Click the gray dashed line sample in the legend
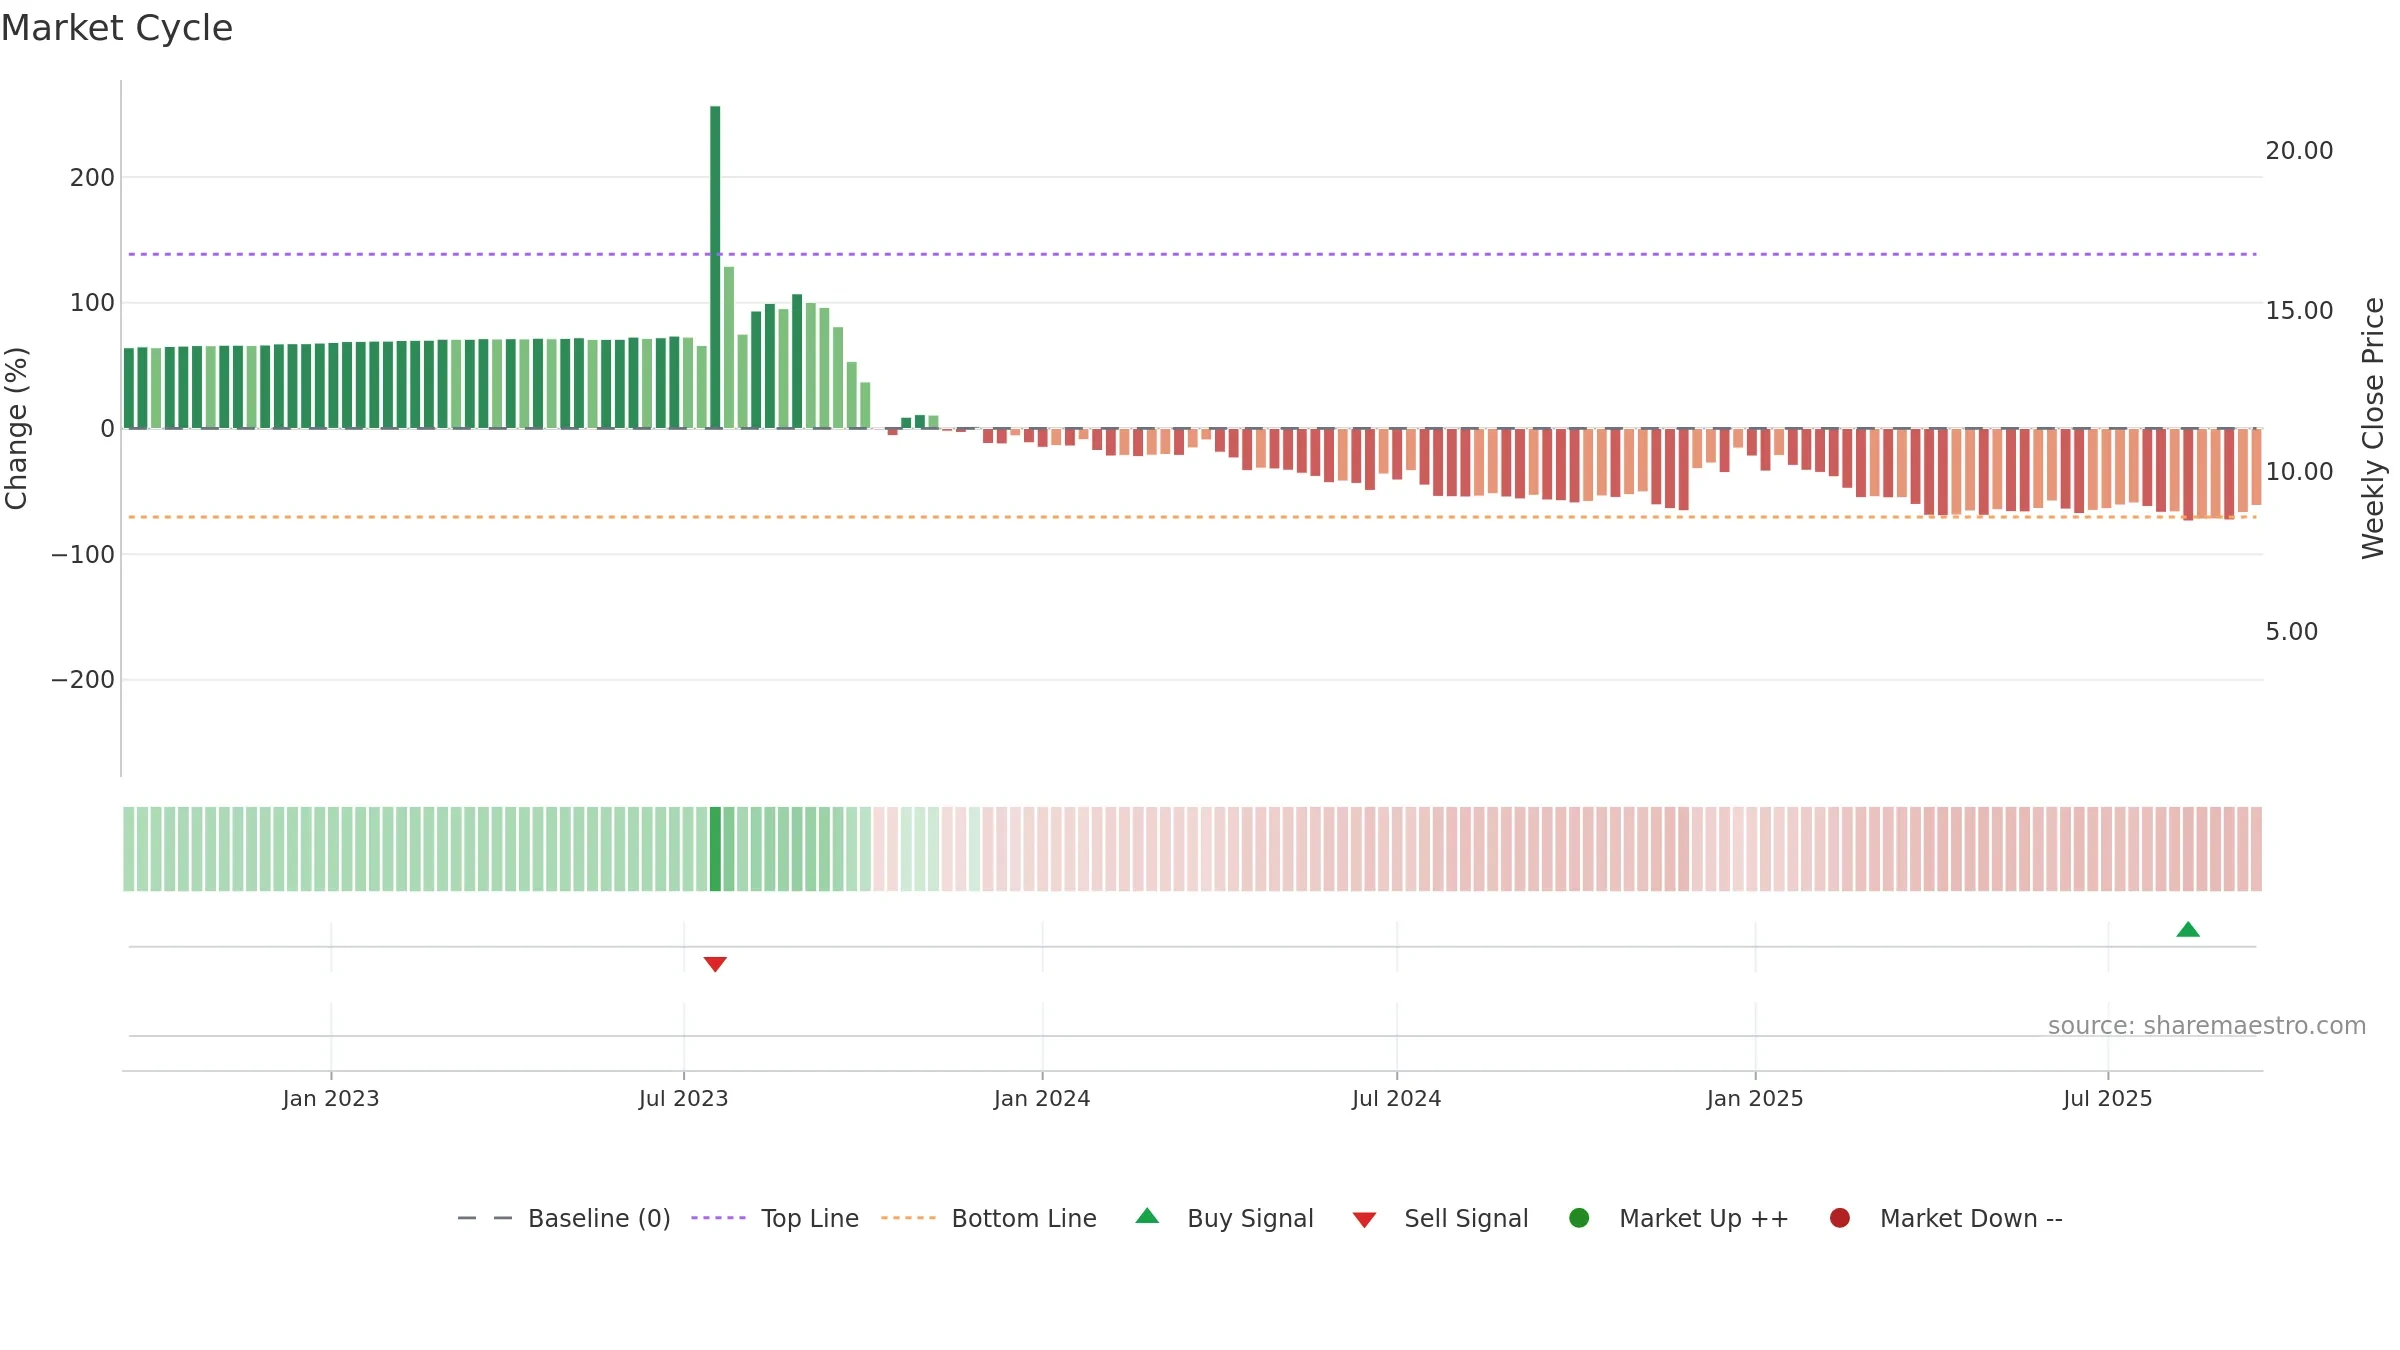 tap(485, 1218)
